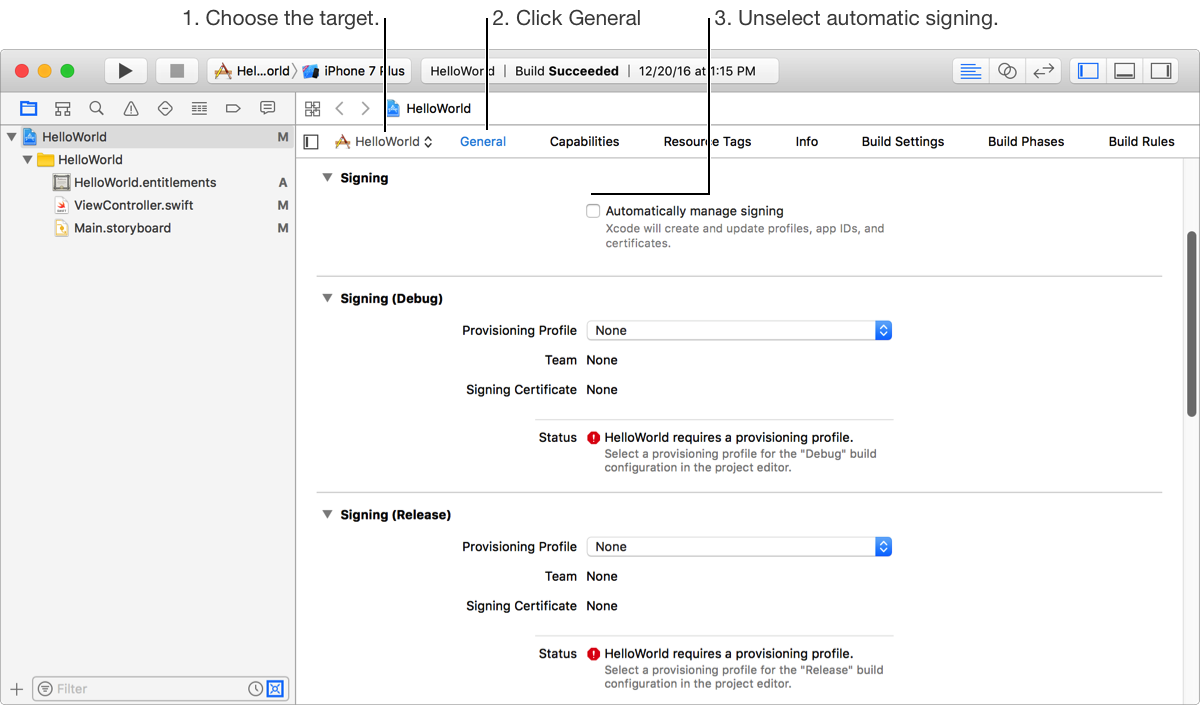1200x705 pixels.
Task: Click the Stop button in toolbar
Action: click(177, 71)
